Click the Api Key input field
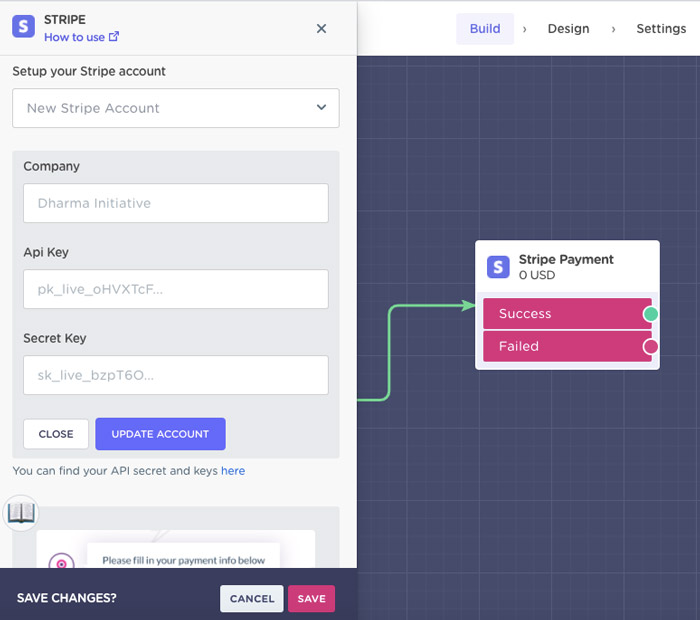 coord(176,289)
